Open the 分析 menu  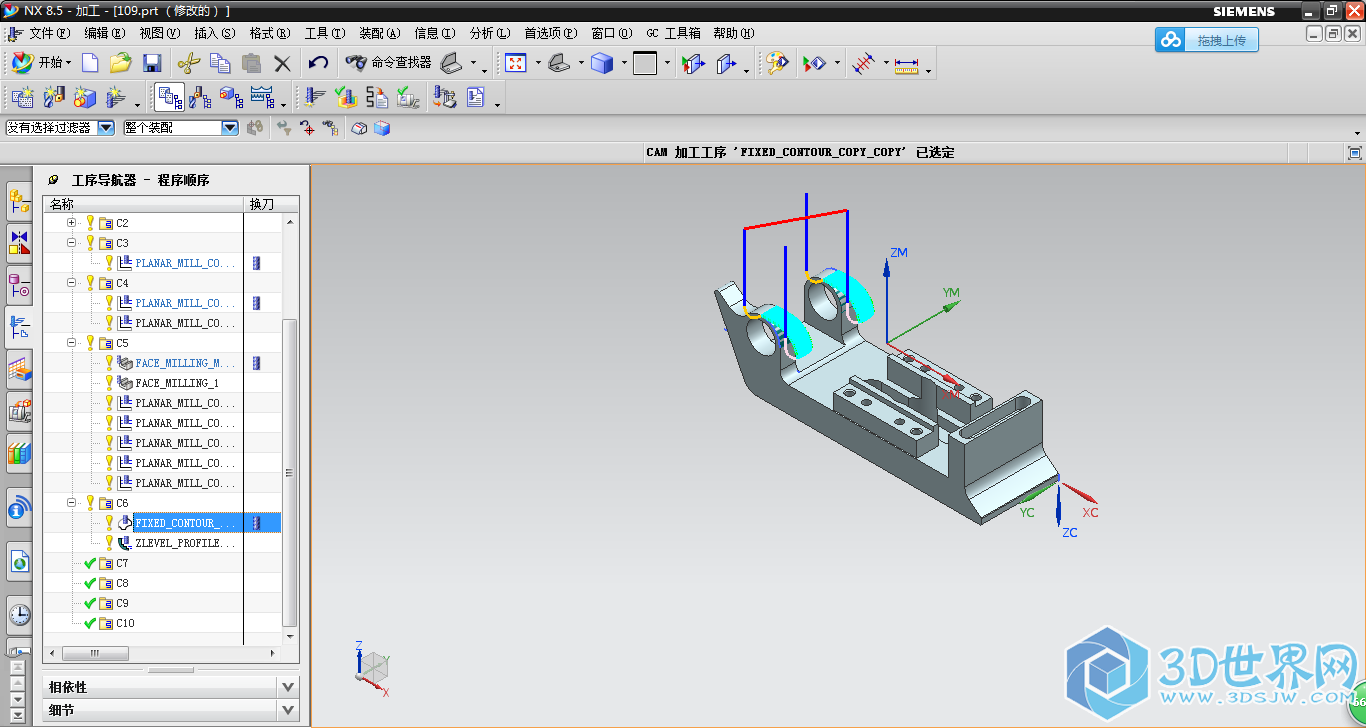pos(490,33)
